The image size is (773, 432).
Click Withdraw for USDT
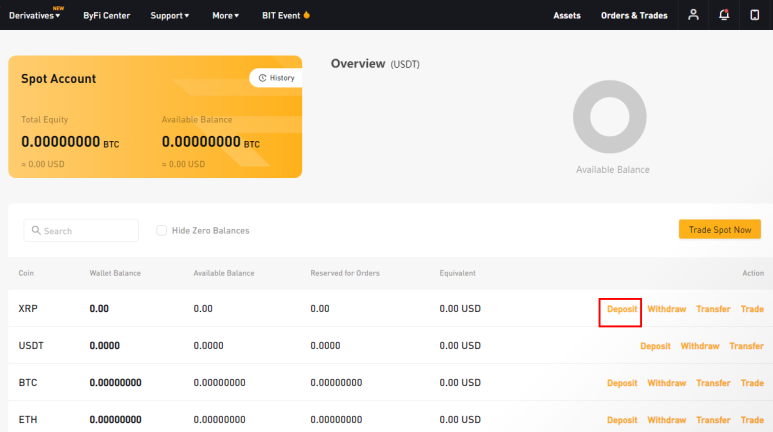pyautogui.click(x=700, y=346)
